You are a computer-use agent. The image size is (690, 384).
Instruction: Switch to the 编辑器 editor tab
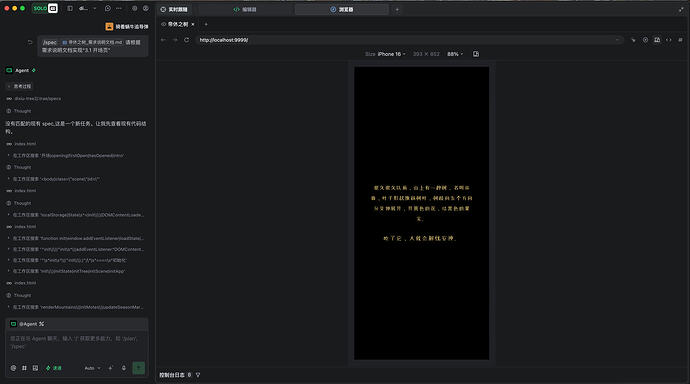[x=245, y=9]
